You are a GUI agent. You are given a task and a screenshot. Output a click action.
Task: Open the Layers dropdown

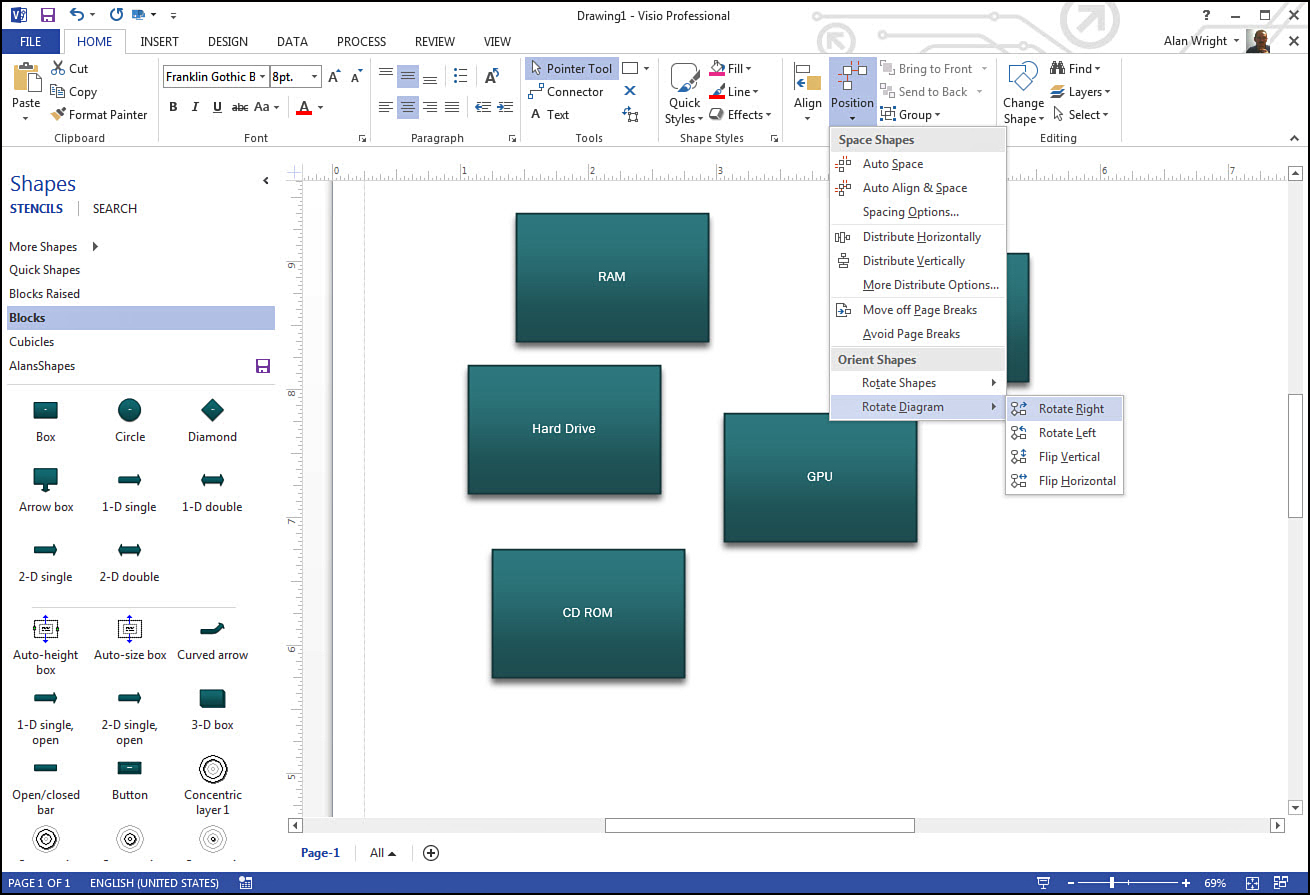point(1107,92)
